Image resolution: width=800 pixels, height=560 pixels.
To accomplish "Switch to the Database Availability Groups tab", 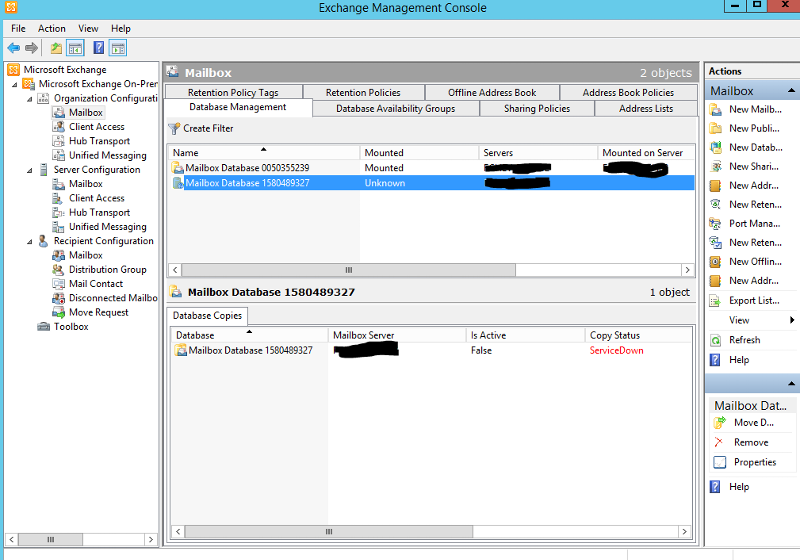I will tap(395, 109).
